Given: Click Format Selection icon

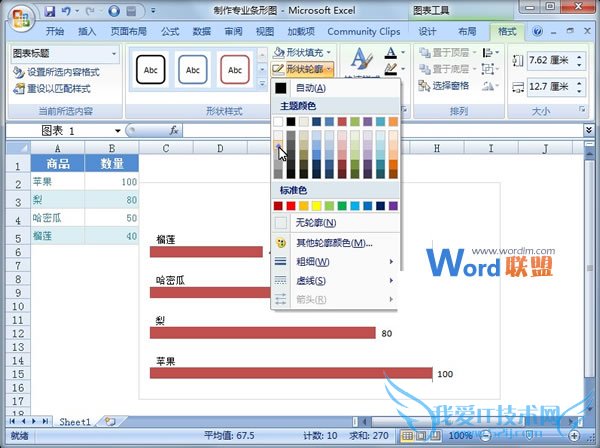Looking at the screenshot, I should (18, 72).
